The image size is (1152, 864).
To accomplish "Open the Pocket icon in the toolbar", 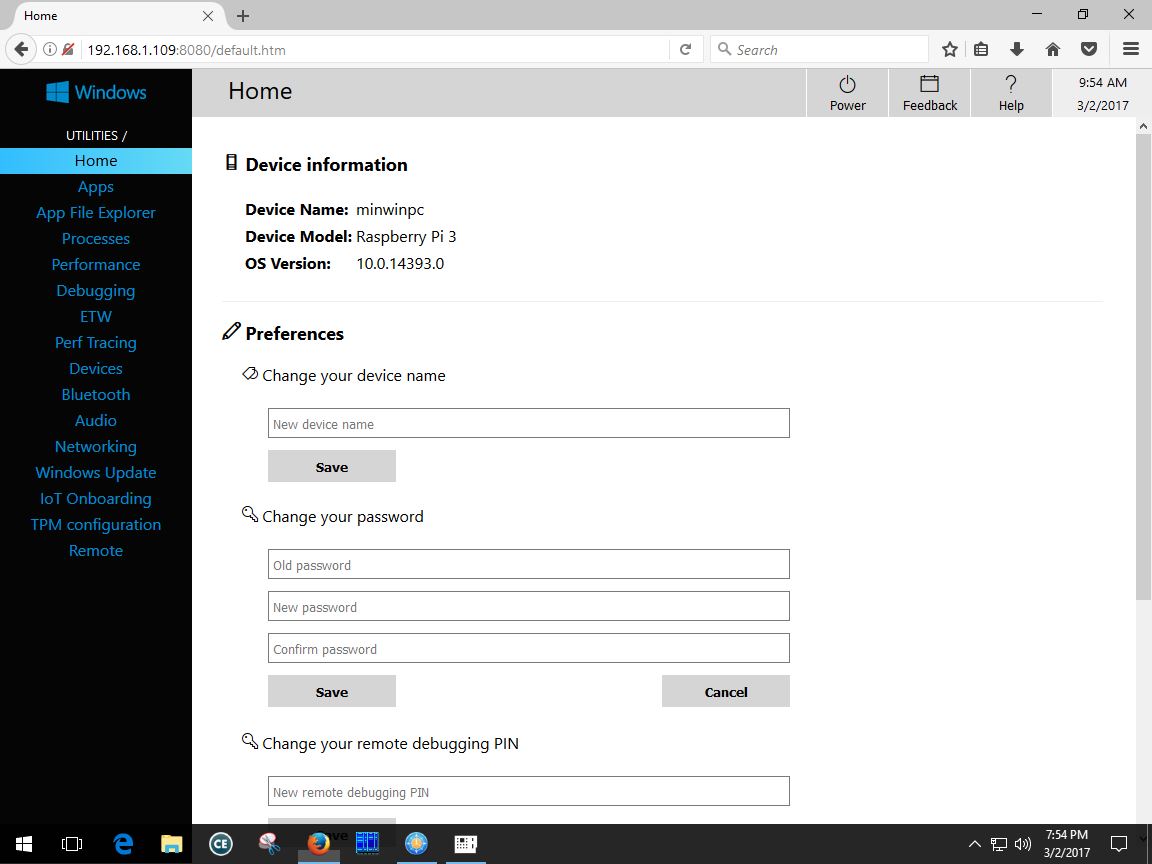I will pyautogui.click(x=1089, y=49).
